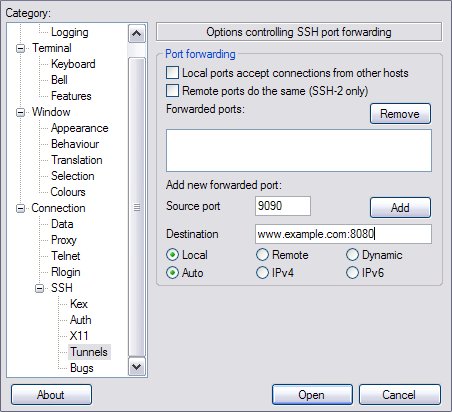
Task: Select the Remote forwarding radio button
Action: pos(262,255)
